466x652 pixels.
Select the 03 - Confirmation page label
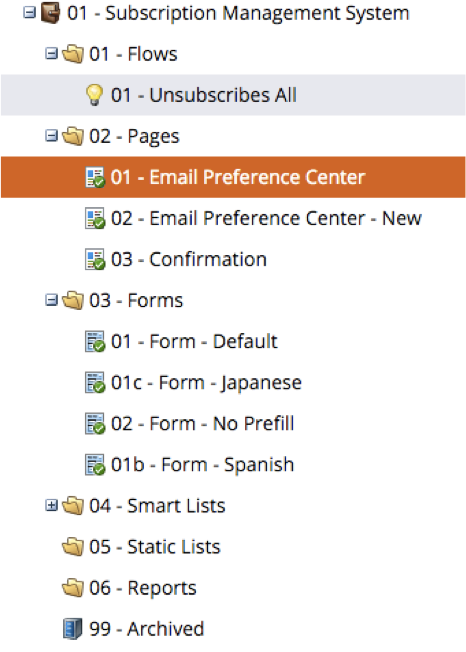point(189,259)
